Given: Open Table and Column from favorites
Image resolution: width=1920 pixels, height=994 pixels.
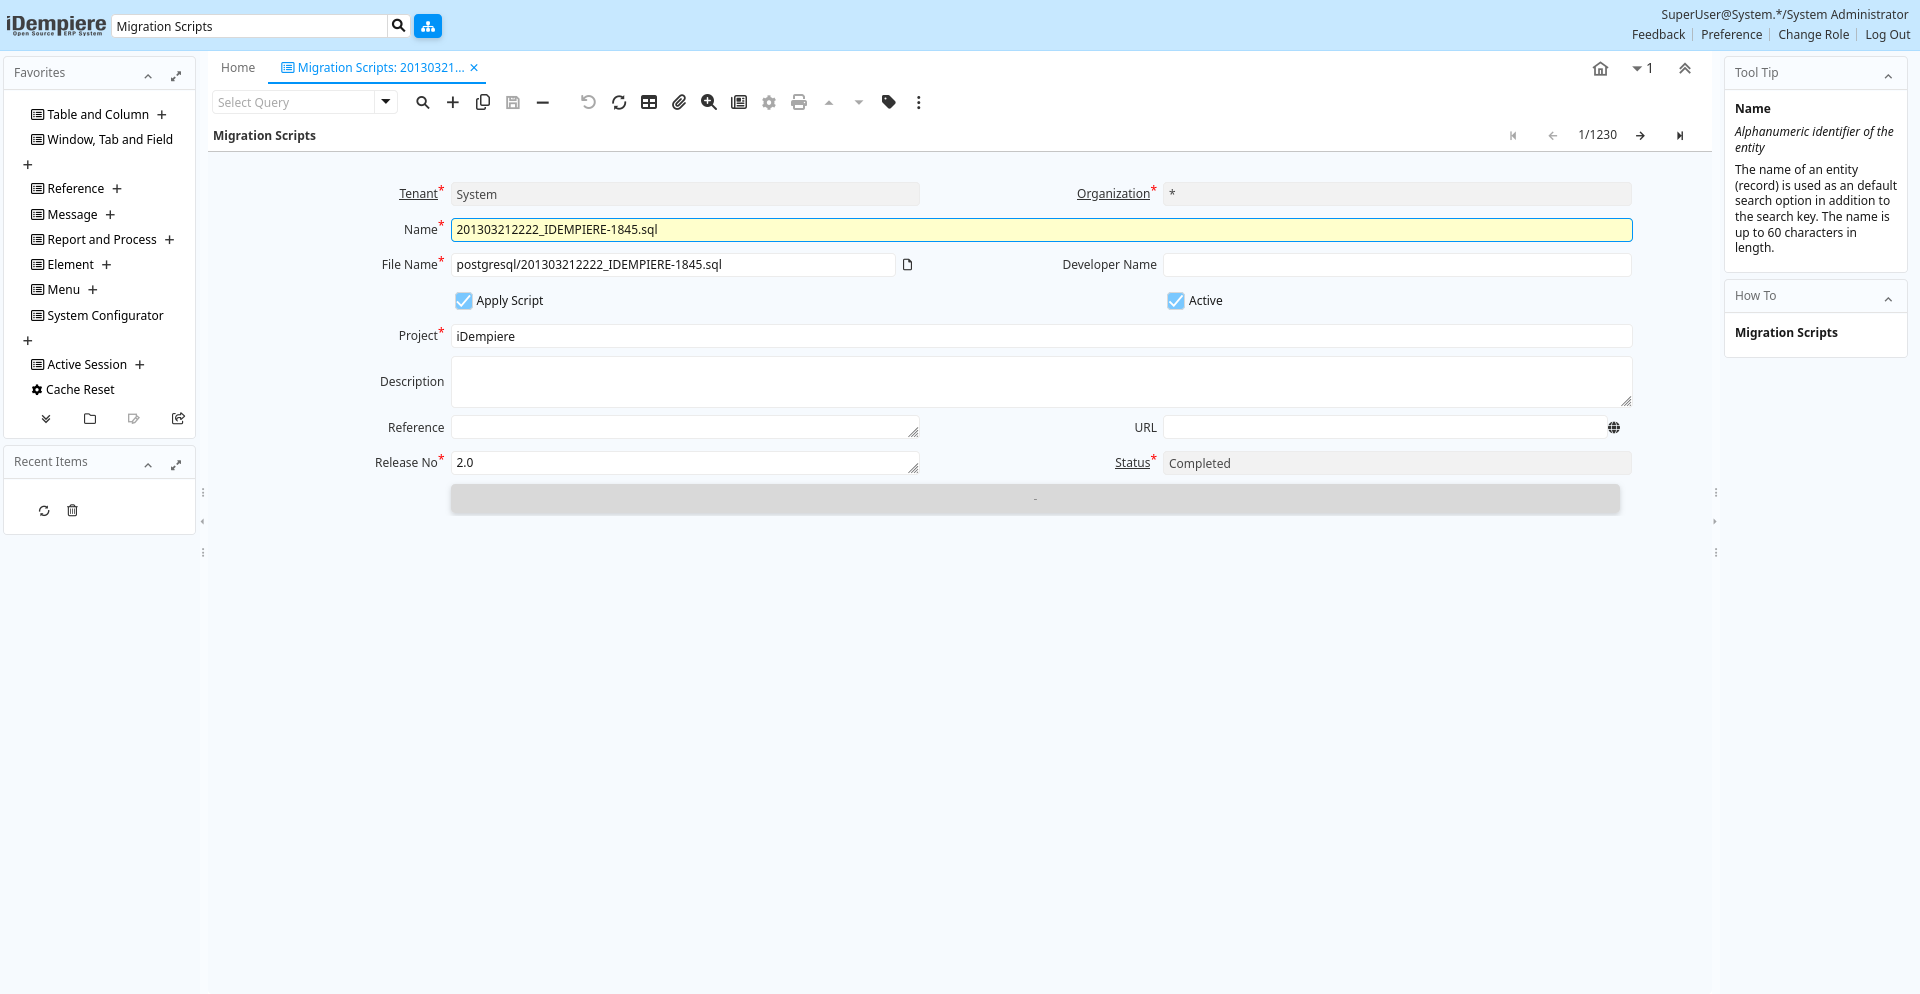Looking at the screenshot, I should (98, 115).
